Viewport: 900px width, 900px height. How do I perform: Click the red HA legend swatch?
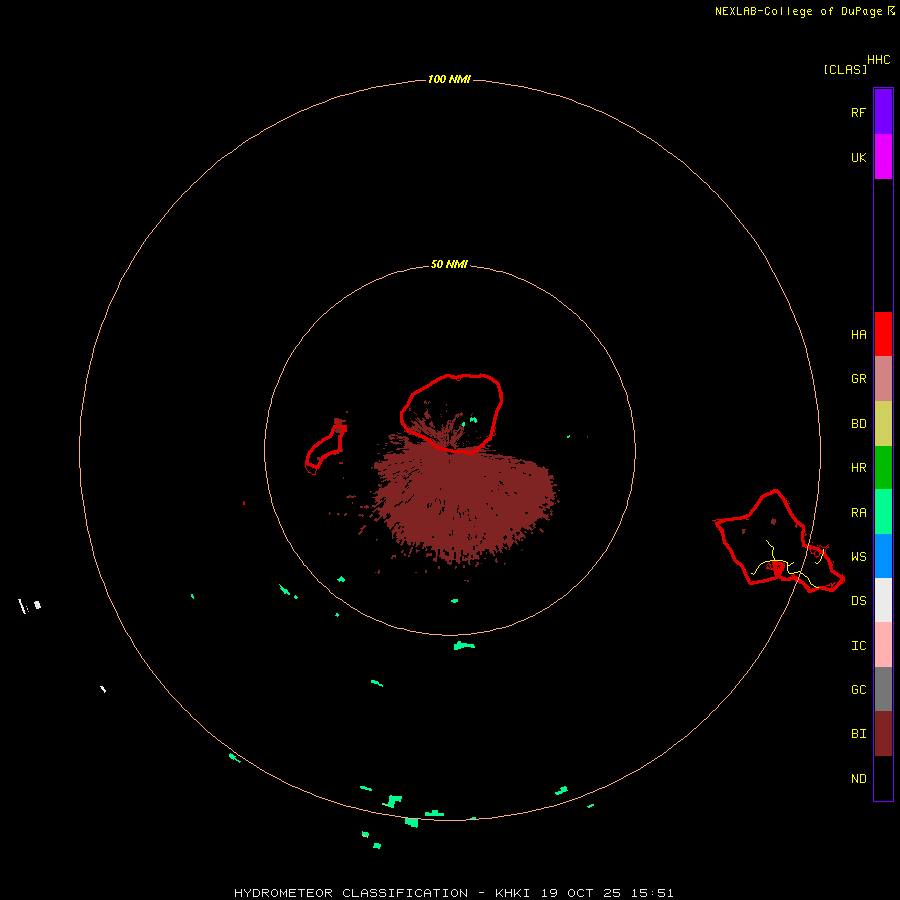883,334
